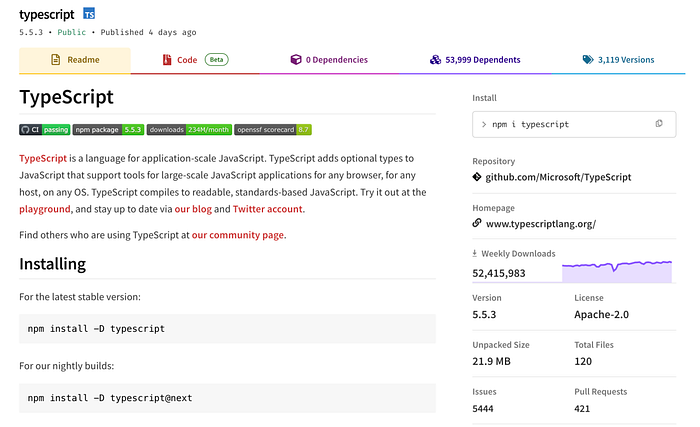
Task: Open the 0 Dependencies tab
Action: 329,60
